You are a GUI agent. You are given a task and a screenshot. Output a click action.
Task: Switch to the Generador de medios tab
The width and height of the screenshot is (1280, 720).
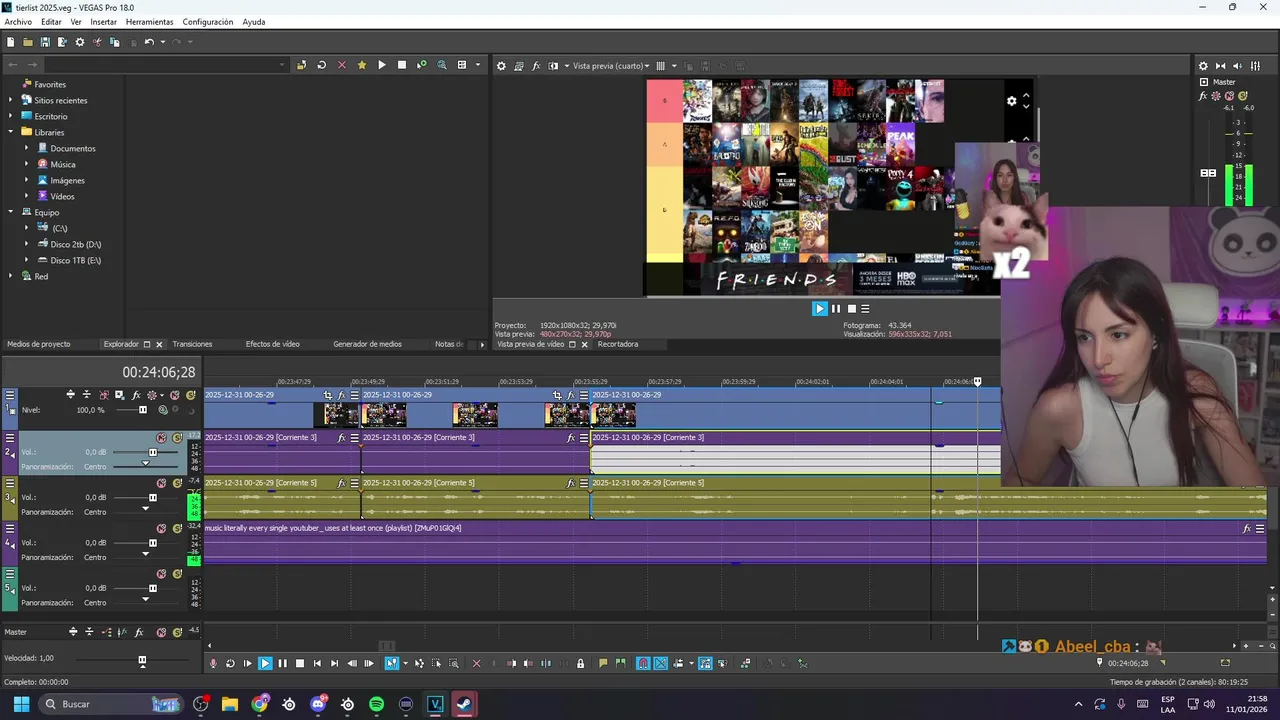367,344
